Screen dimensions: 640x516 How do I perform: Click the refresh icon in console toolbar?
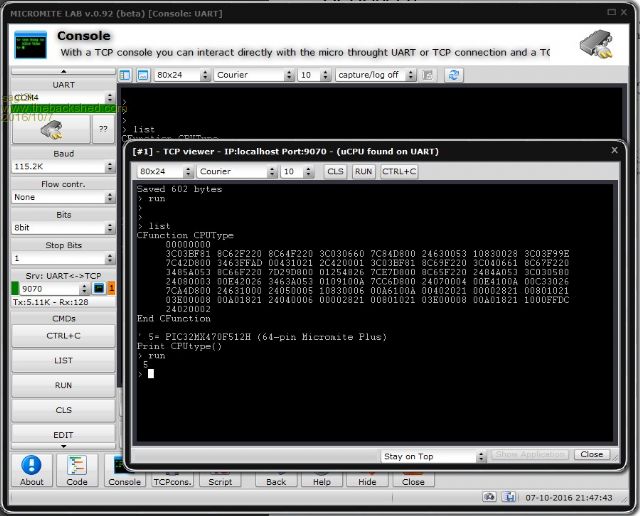tap(453, 75)
